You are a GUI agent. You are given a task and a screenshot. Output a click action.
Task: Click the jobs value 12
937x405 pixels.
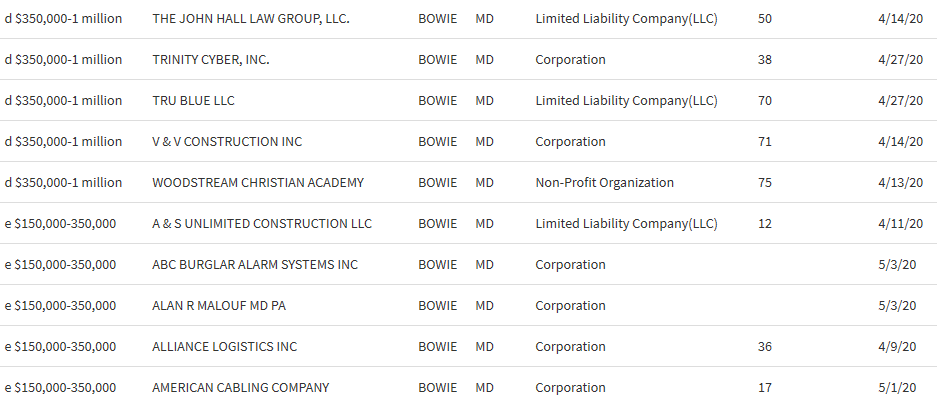pyautogui.click(x=765, y=224)
